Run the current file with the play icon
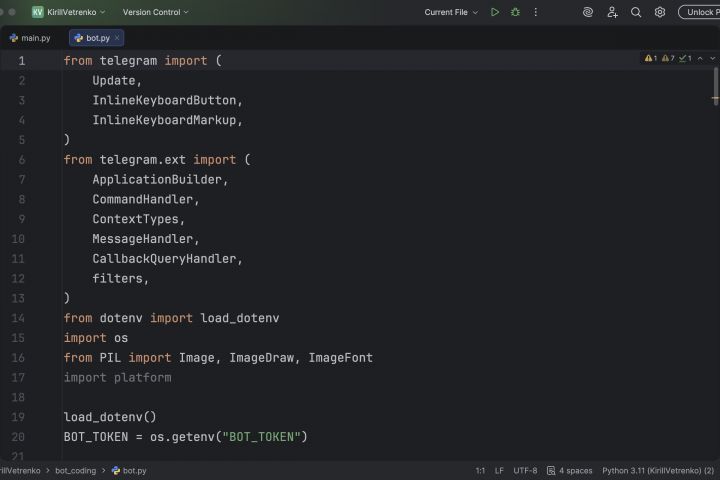 (495, 12)
